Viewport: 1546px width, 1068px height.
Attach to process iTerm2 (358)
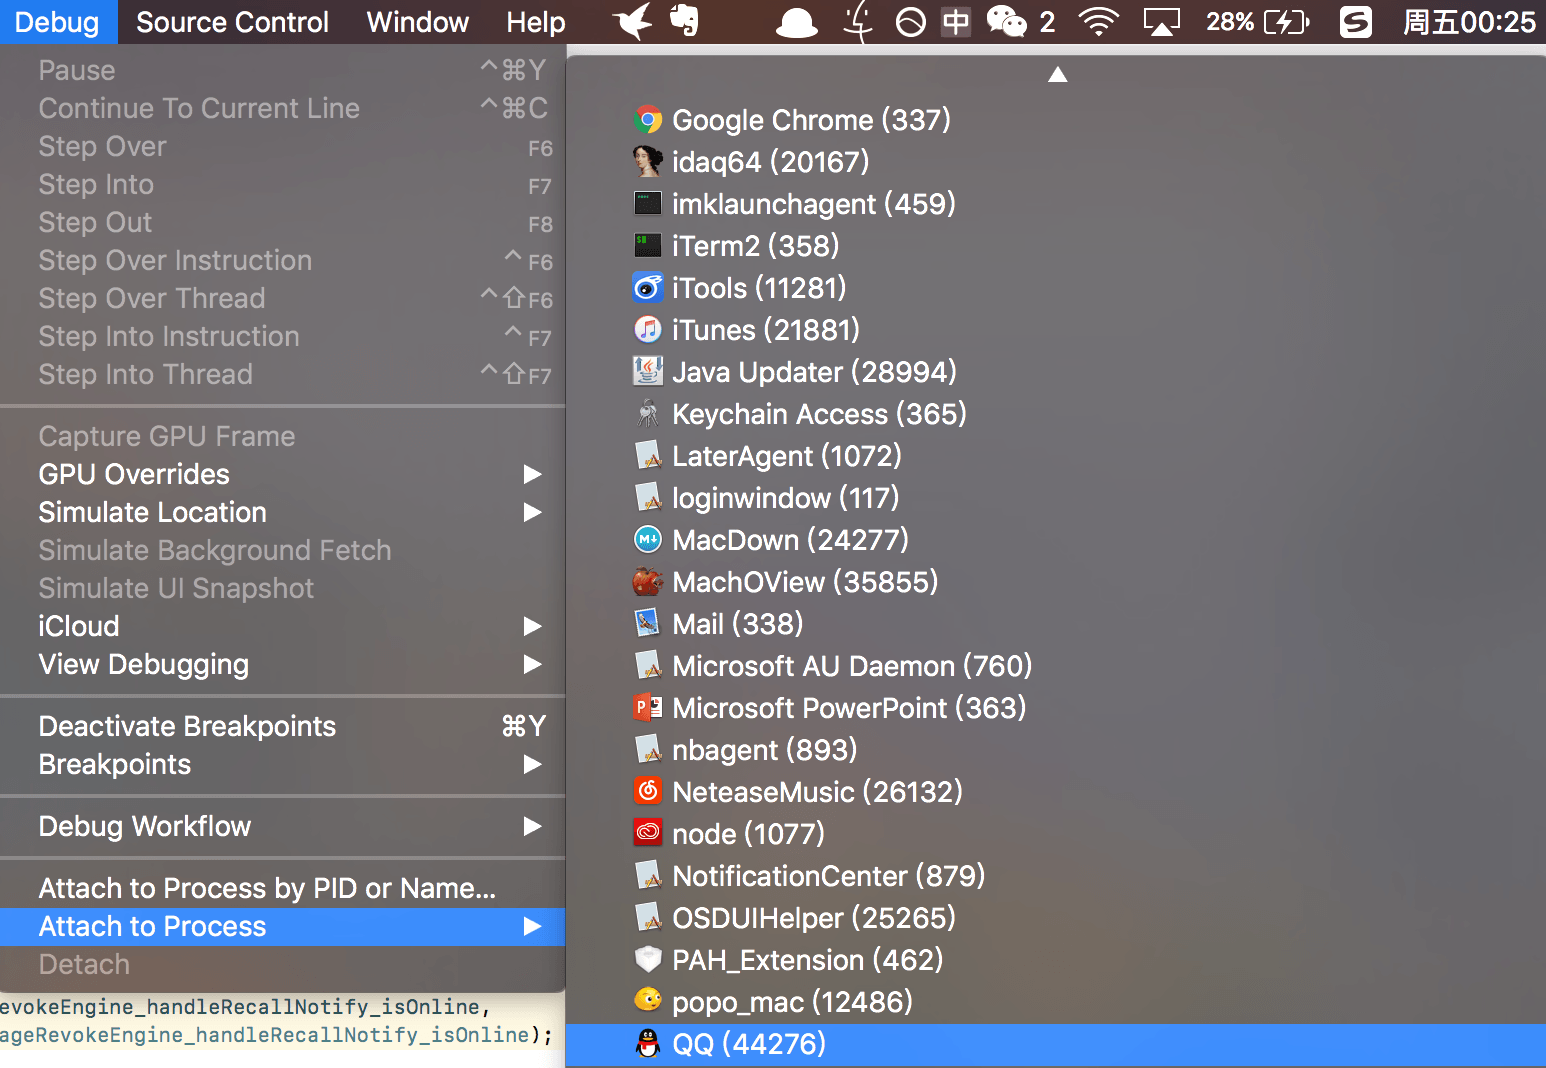pyautogui.click(x=1056, y=246)
